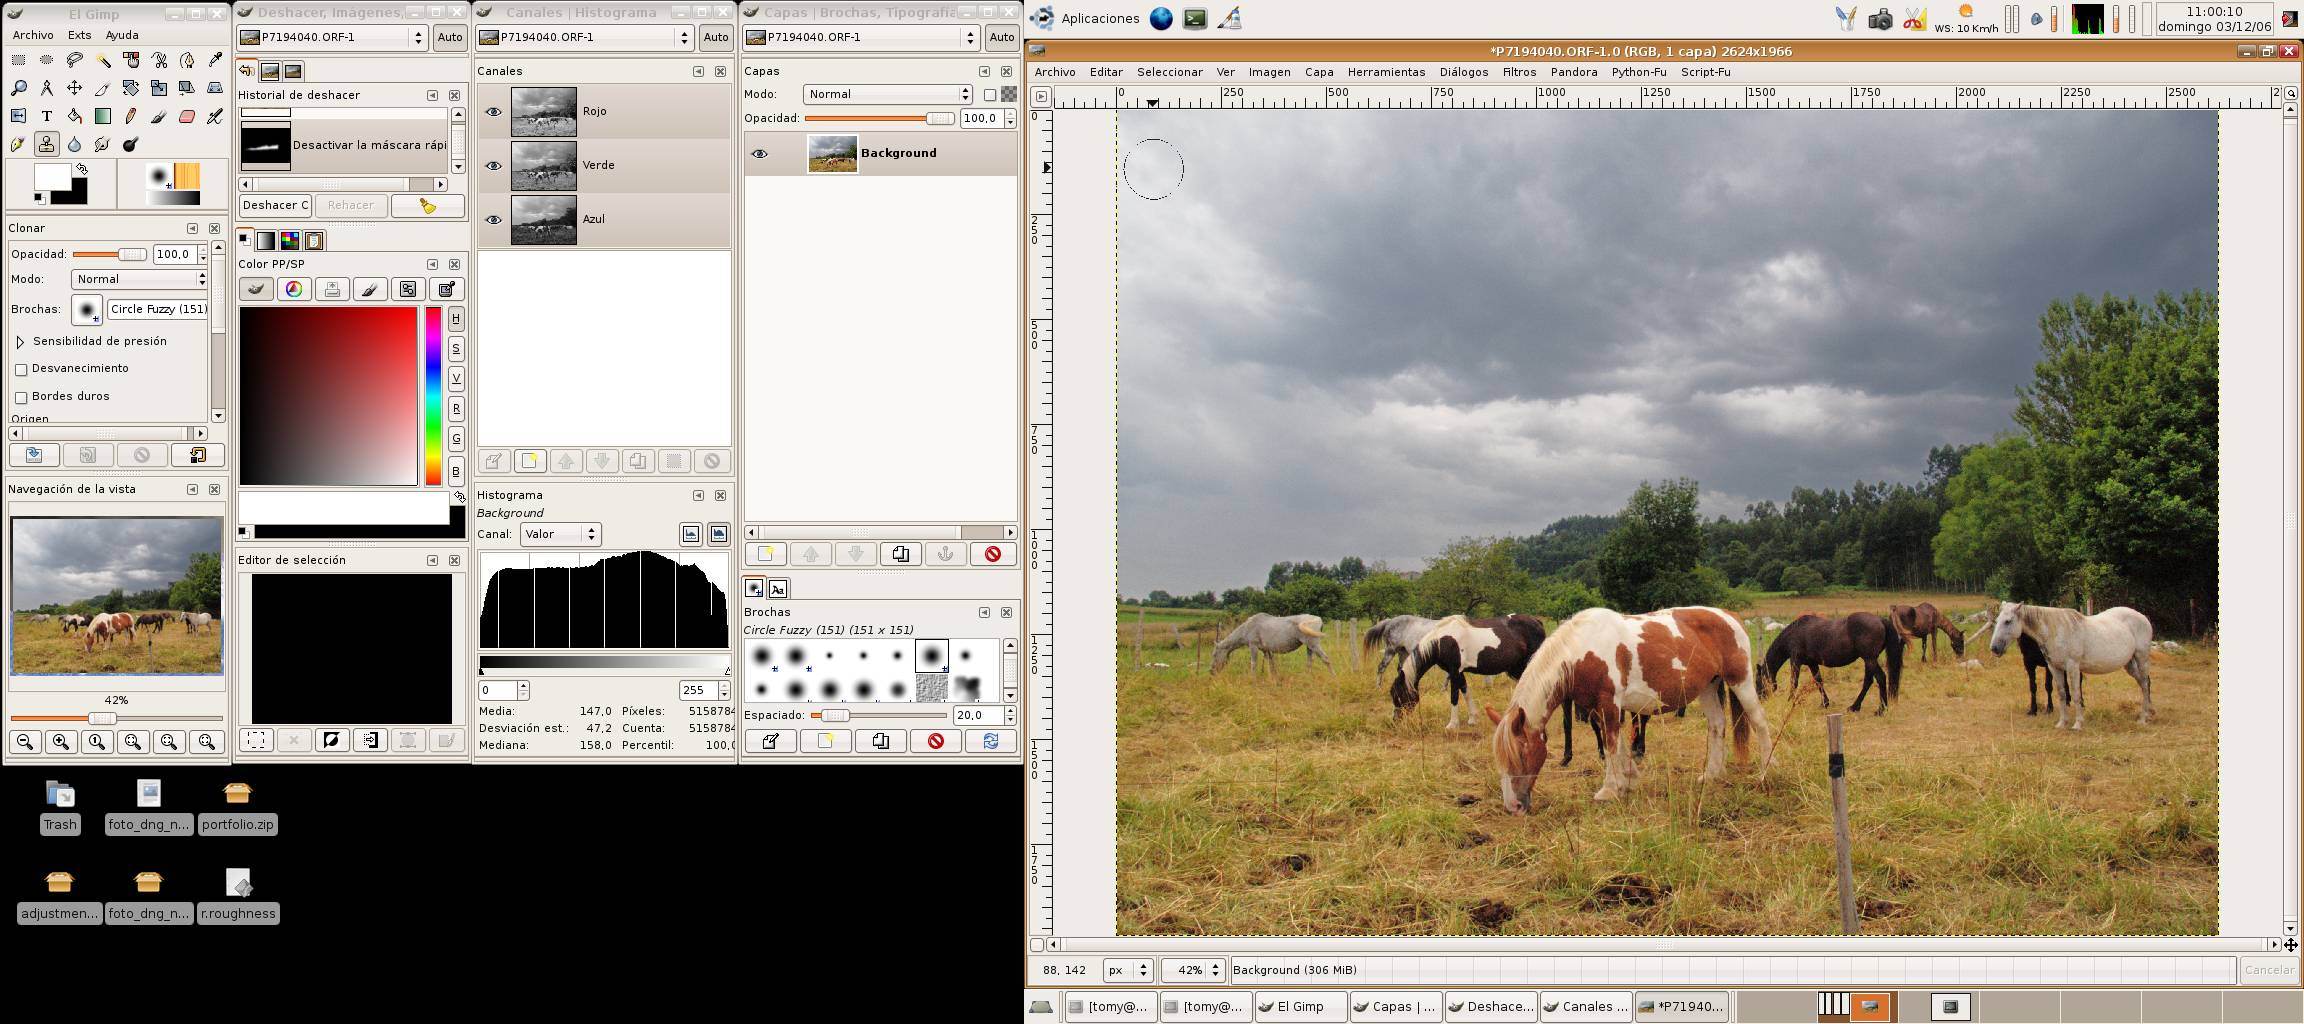Select the Free Select lasso tool
Image resolution: width=2304 pixels, height=1024 pixels.
pyautogui.click(x=74, y=60)
